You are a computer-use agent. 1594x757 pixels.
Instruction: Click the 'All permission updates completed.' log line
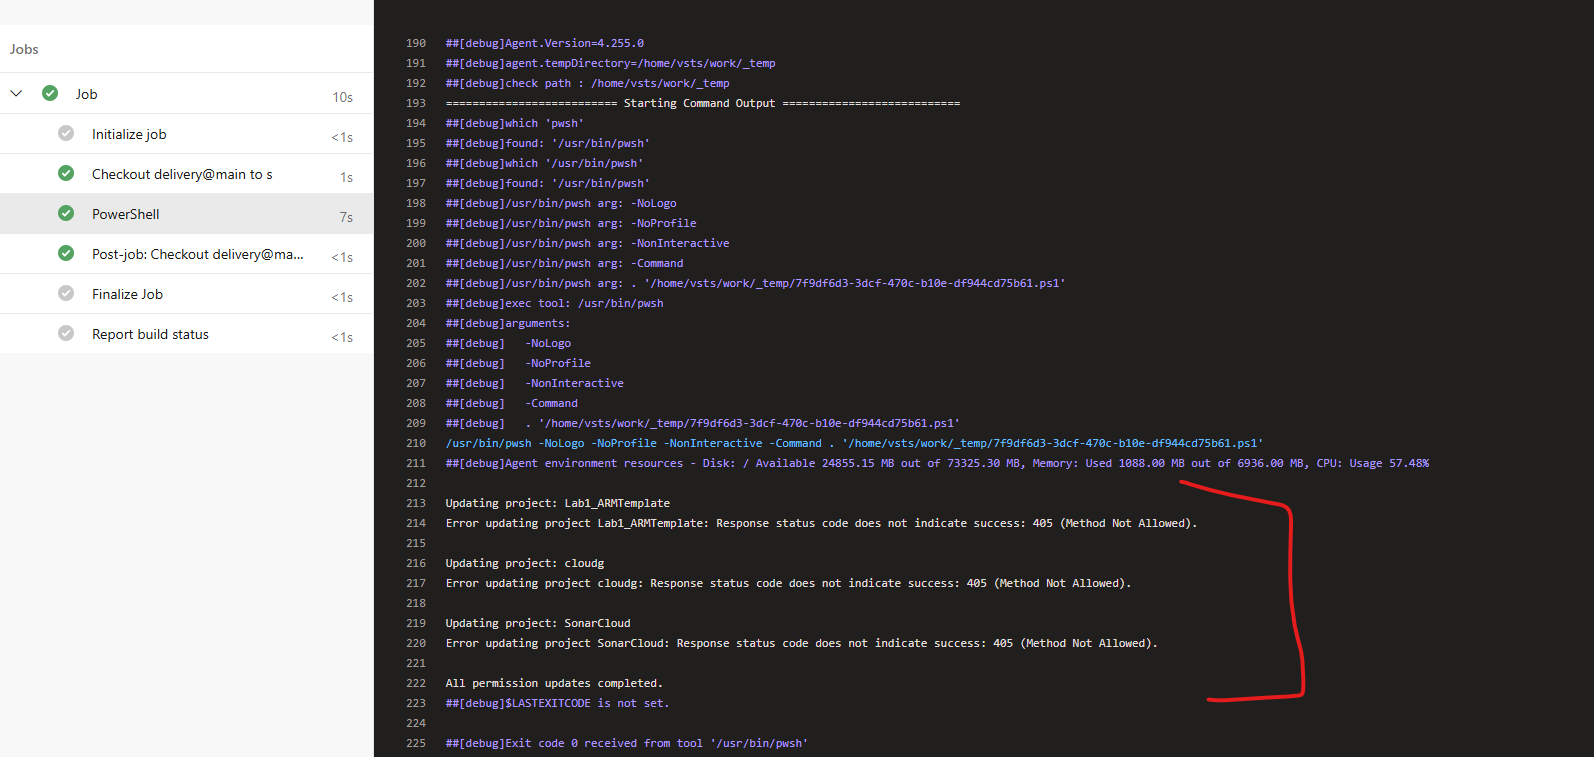click(x=554, y=683)
